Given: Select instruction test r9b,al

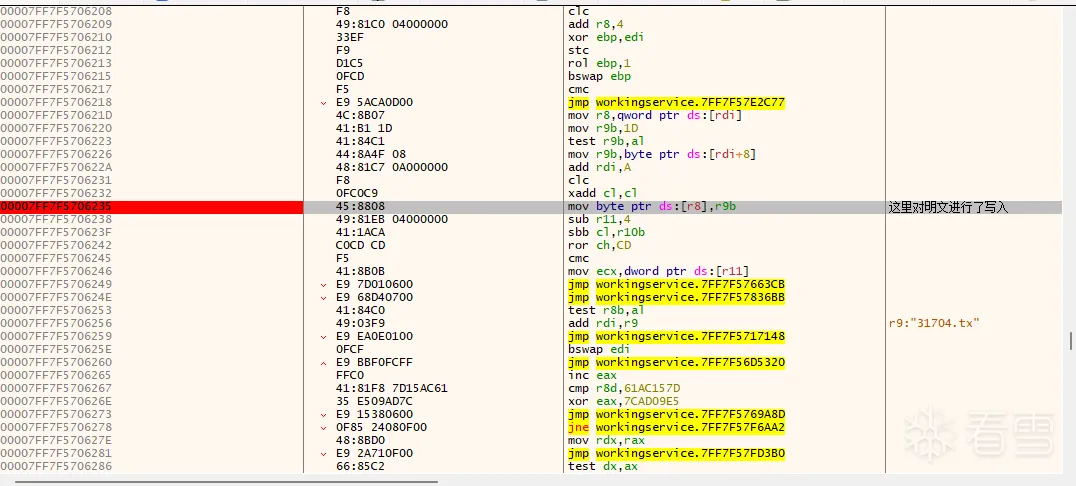Looking at the screenshot, I should (x=605, y=141).
